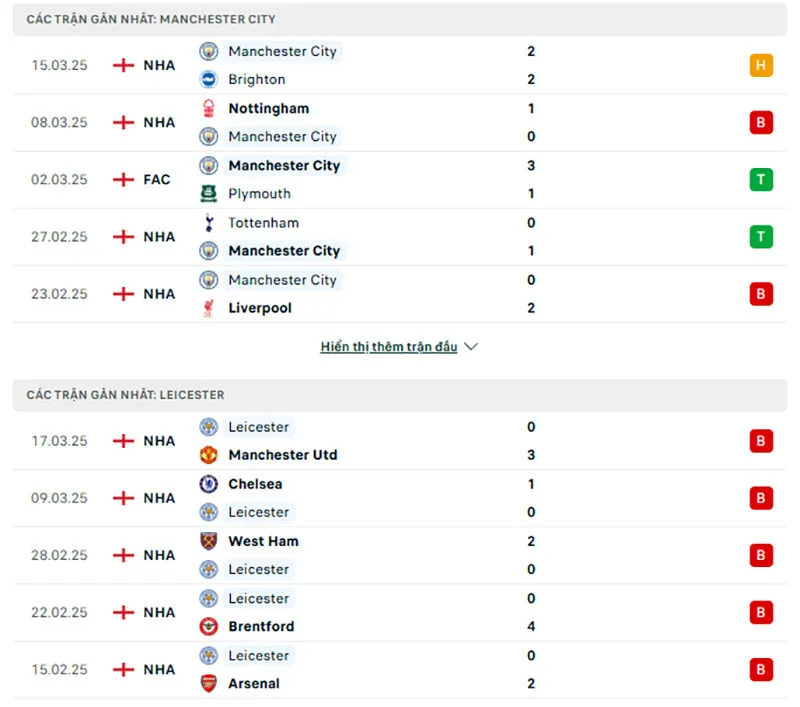Click the Liverpool club crest icon
This screenshot has height=707, width=800.
208,308
